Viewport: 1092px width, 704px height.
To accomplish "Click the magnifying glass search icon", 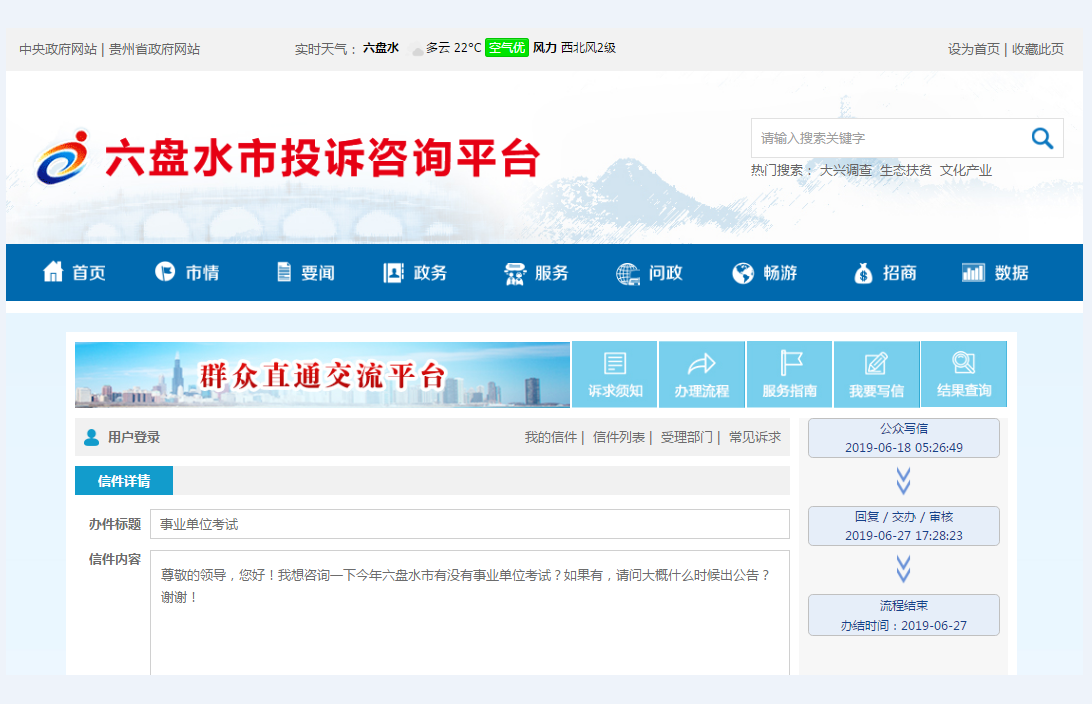I will coord(1042,139).
